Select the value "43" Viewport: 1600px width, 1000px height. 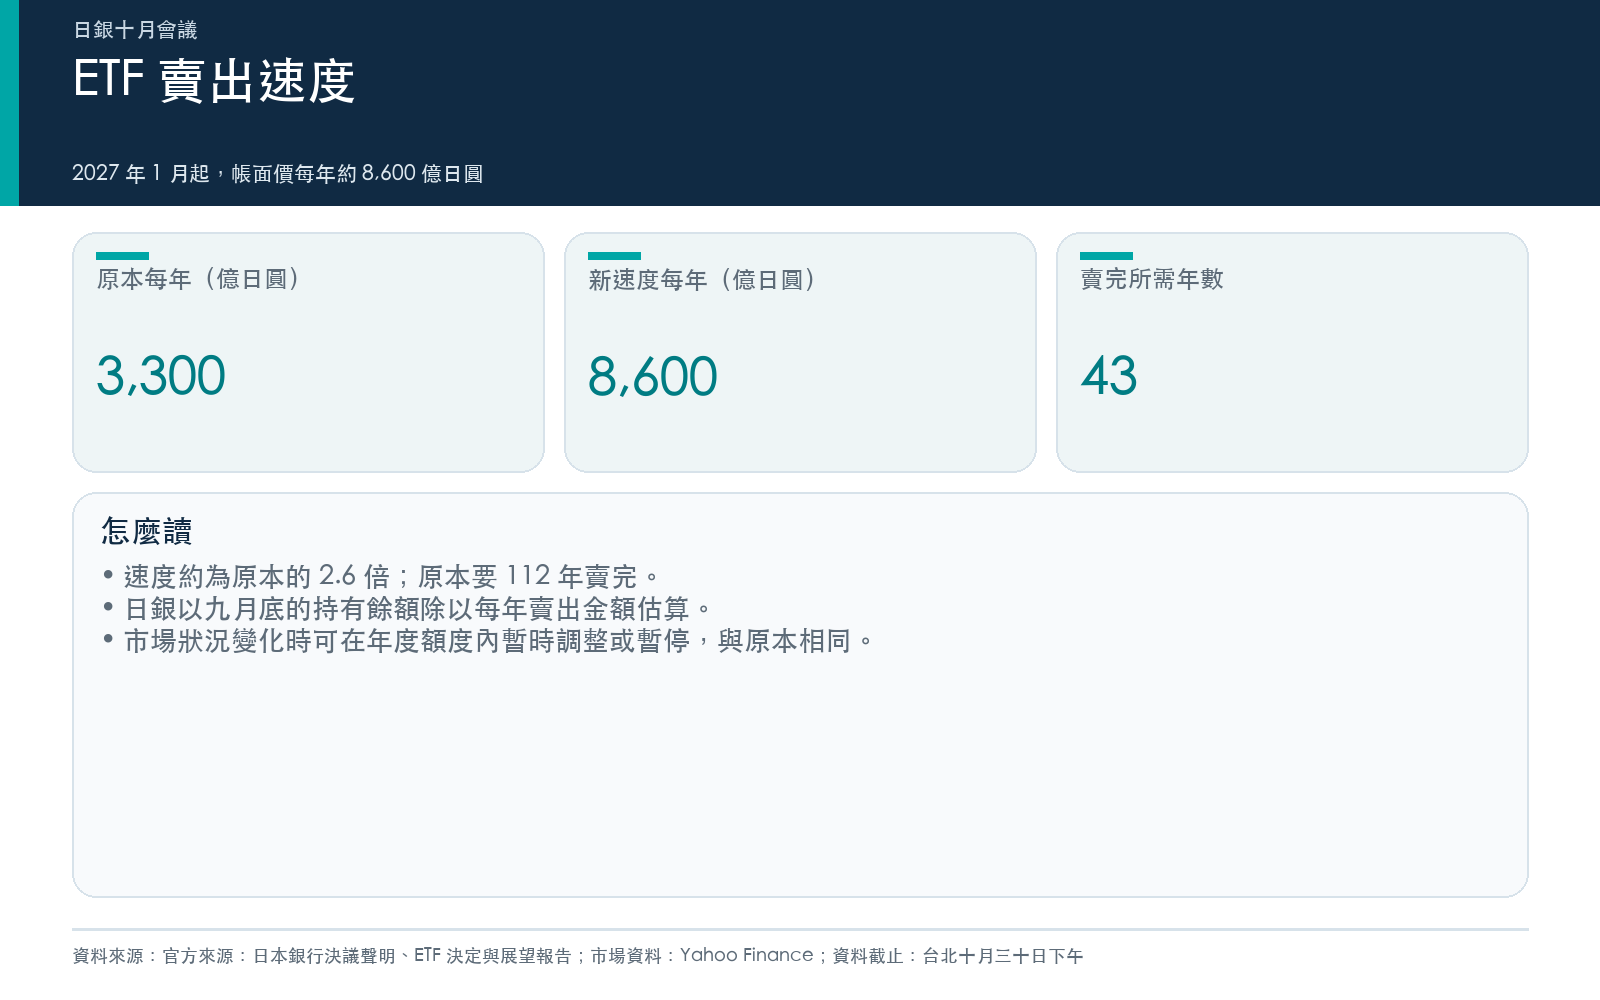tap(1109, 376)
